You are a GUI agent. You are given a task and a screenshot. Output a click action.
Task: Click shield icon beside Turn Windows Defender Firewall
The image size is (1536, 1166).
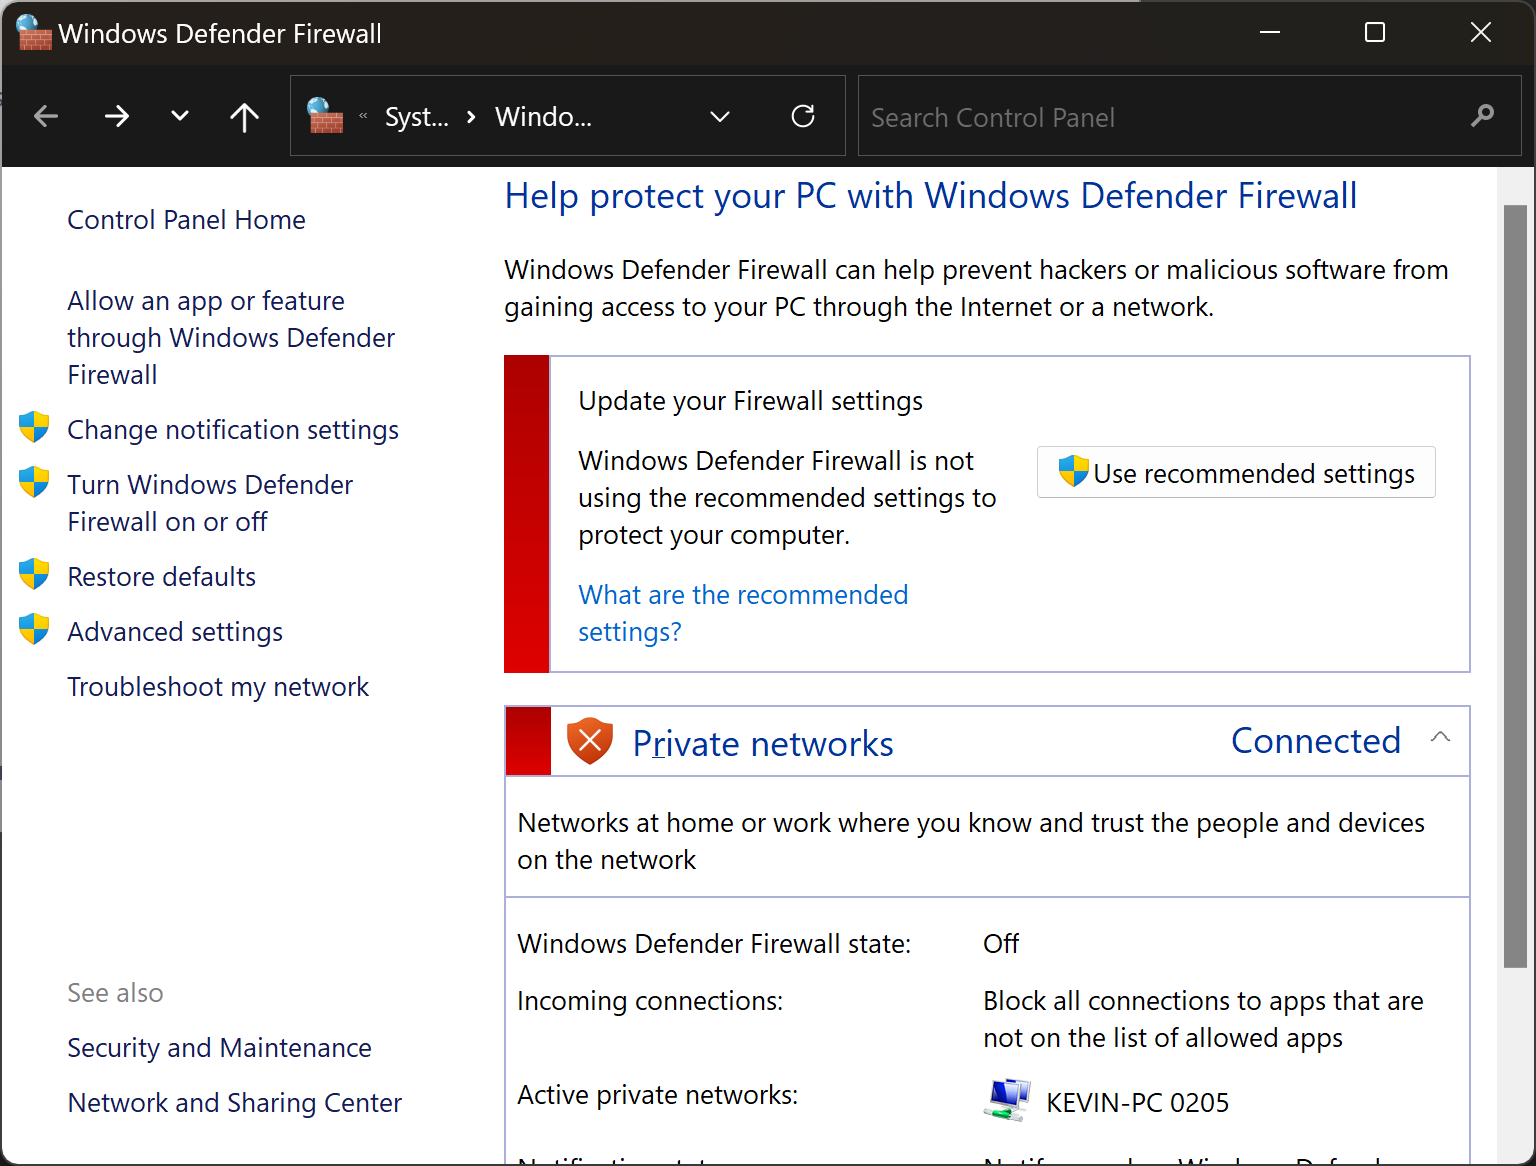(x=34, y=482)
